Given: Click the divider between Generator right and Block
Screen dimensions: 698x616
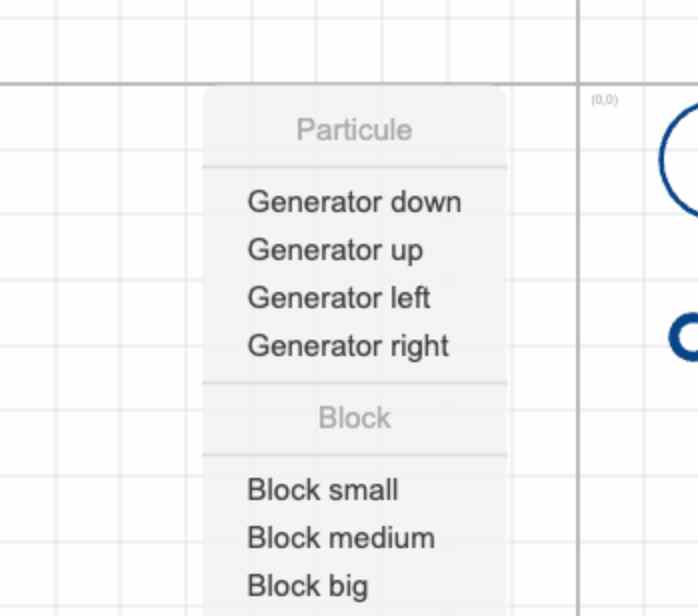Looking at the screenshot, I should click(x=354, y=383).
